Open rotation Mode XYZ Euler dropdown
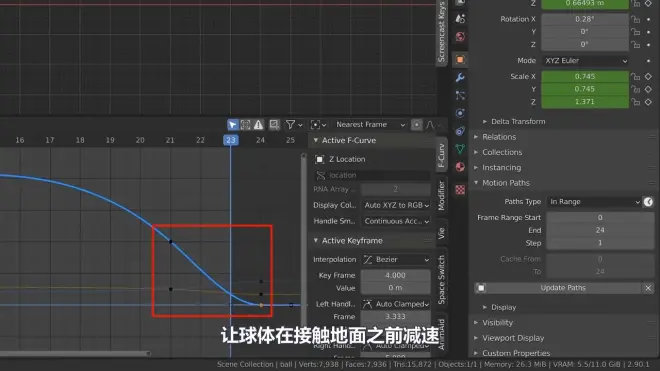This screenshot has height=371, width=660. coord(585,61)
